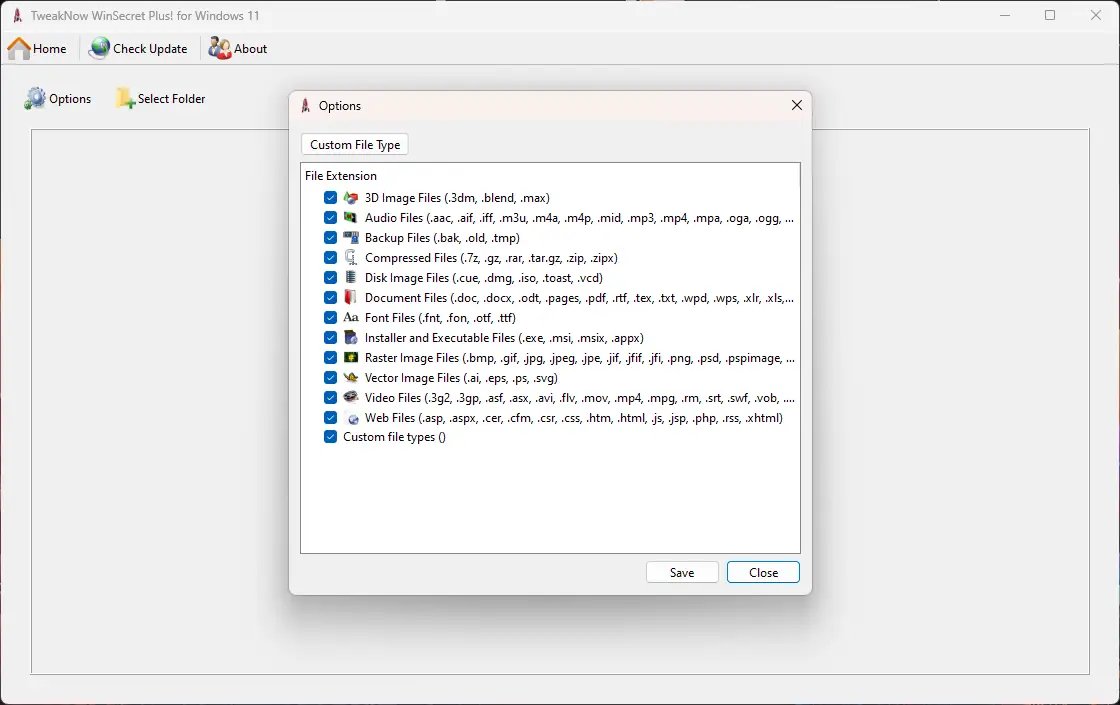
Task: Toggle the Vector Image Files checkbox
Action: [330, 378]
